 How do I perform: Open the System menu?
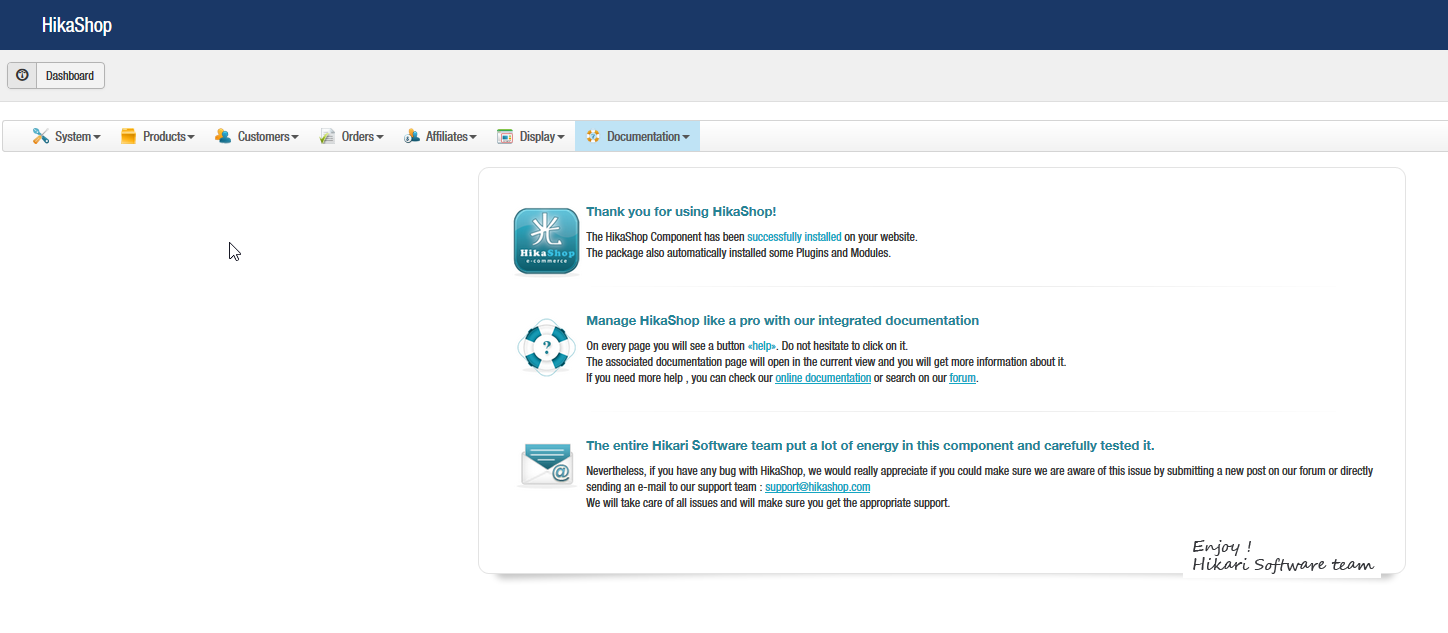coord(66,137)
